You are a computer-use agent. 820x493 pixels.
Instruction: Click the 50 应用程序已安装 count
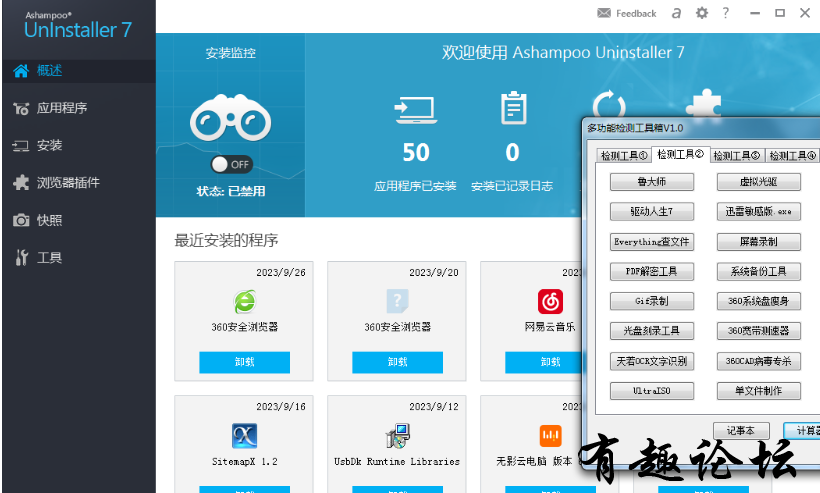tap(416, 153)
